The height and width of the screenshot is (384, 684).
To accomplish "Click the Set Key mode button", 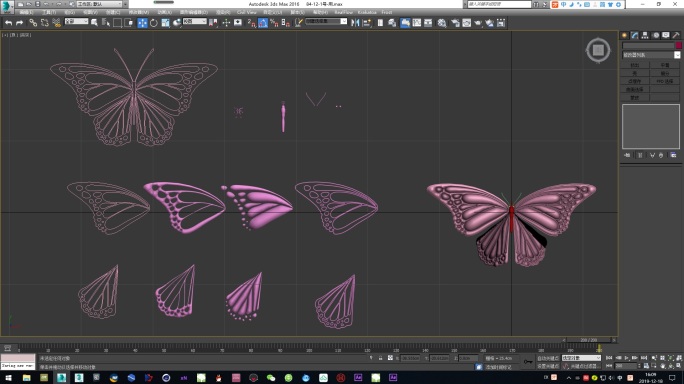I will pos(548,366).
